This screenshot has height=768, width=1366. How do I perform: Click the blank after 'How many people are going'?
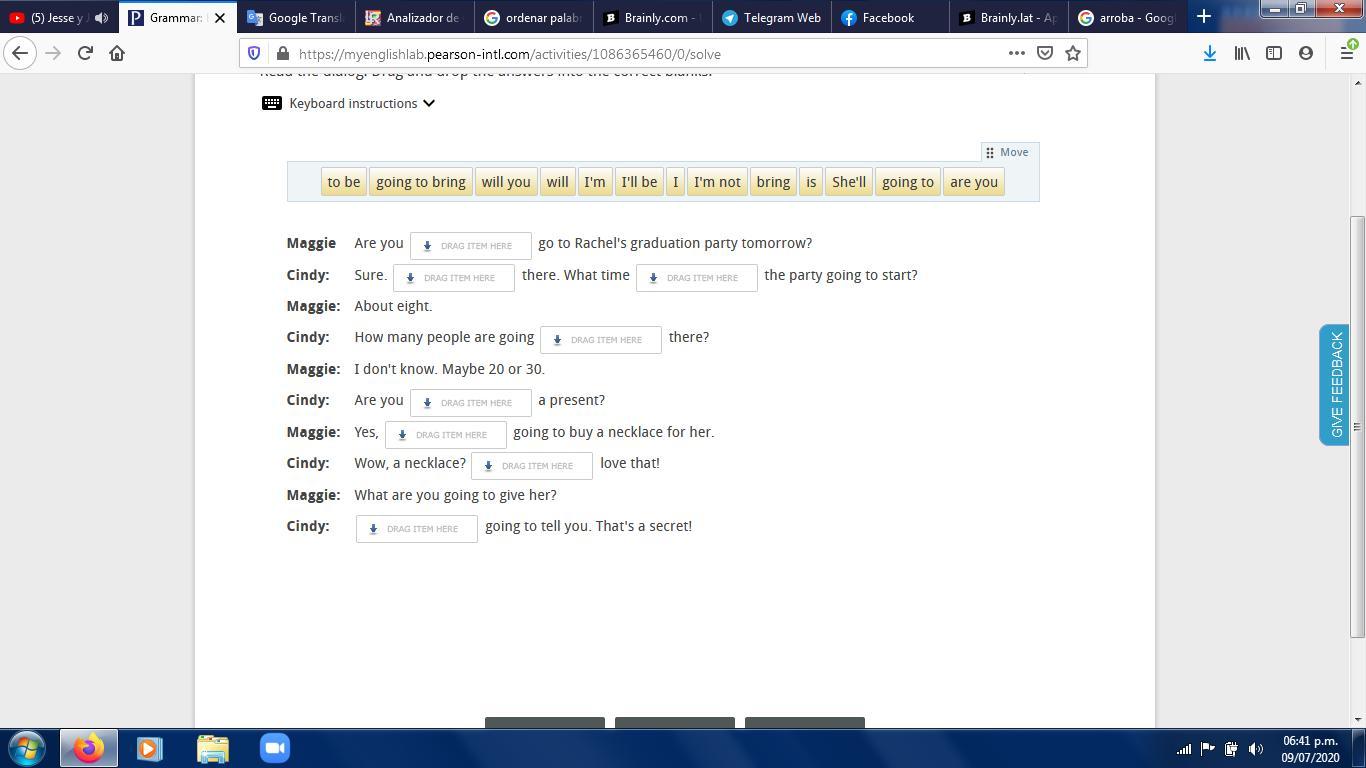click(601, 339)
